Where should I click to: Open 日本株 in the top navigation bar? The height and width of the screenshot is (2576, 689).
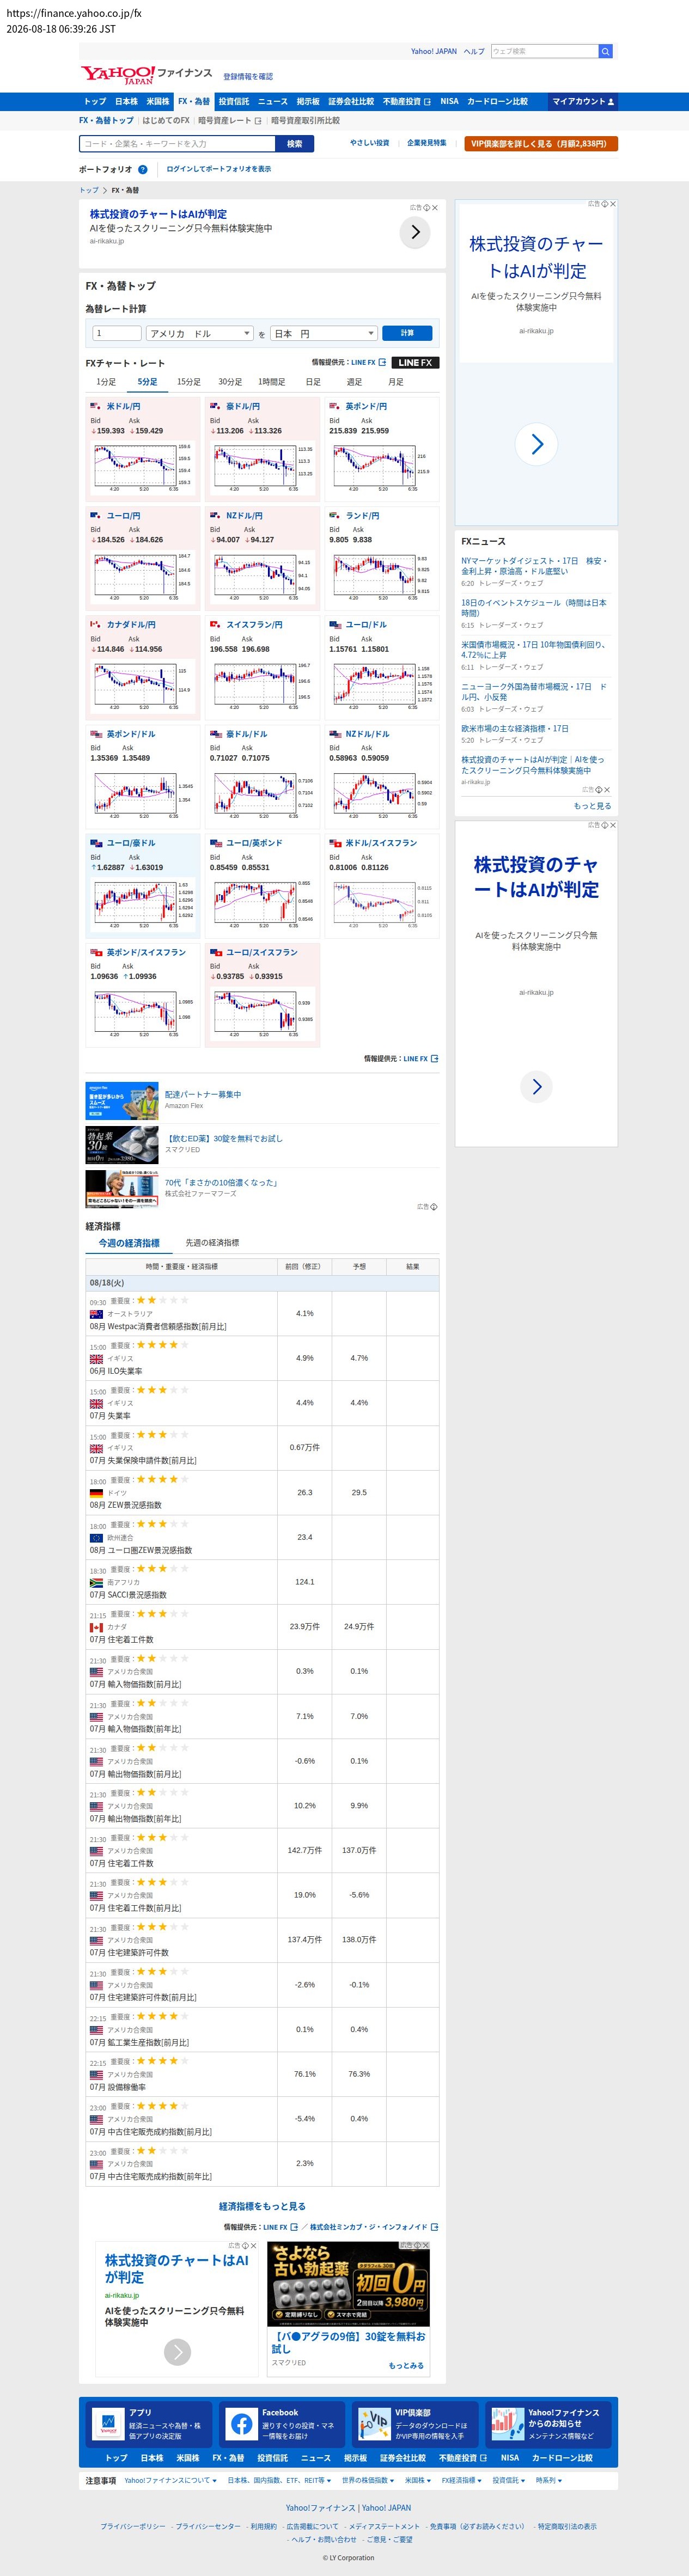pos(126,101)
